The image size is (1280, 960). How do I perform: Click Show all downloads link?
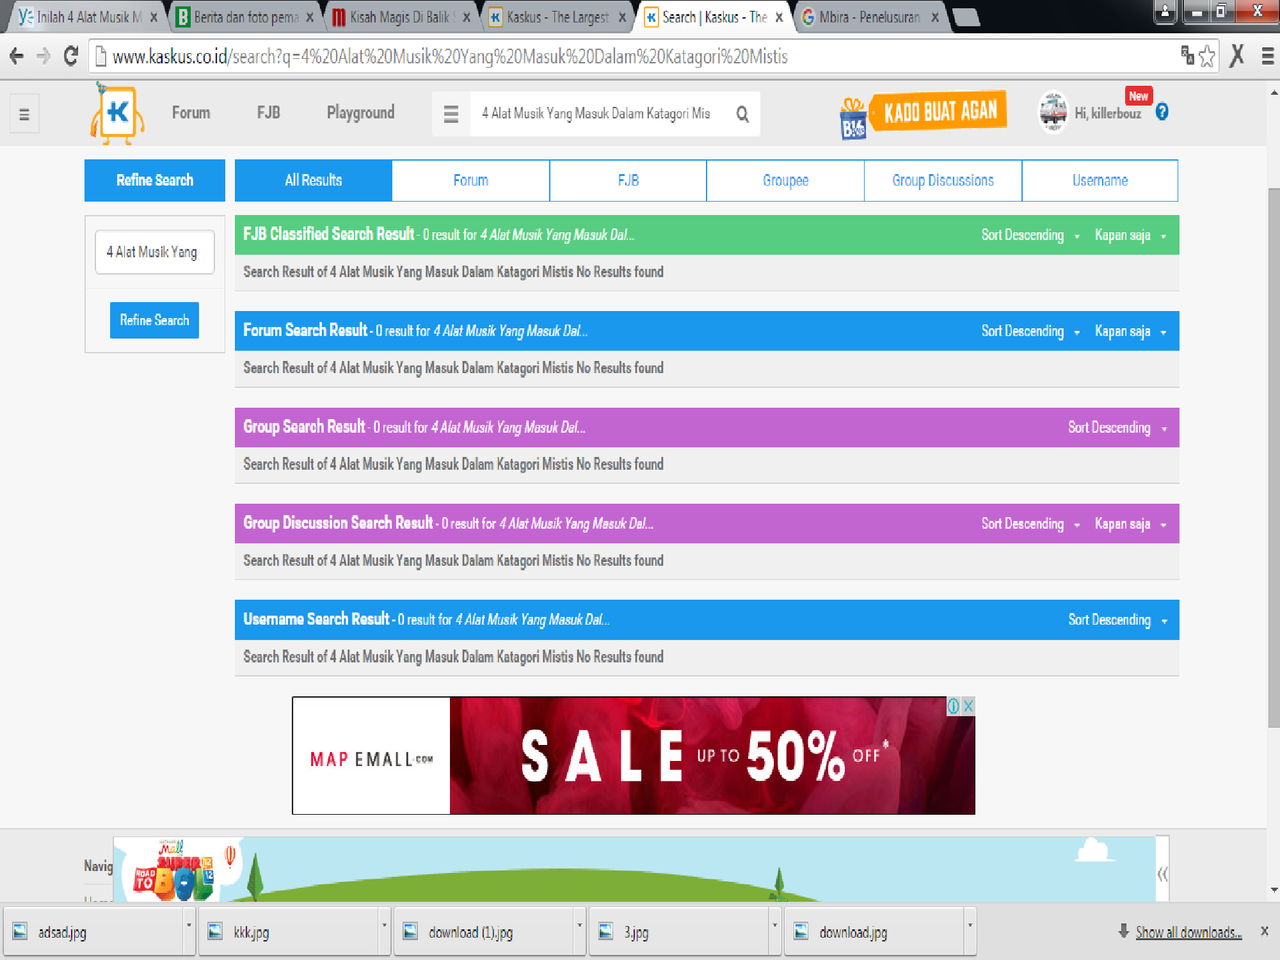(1188, 932)
